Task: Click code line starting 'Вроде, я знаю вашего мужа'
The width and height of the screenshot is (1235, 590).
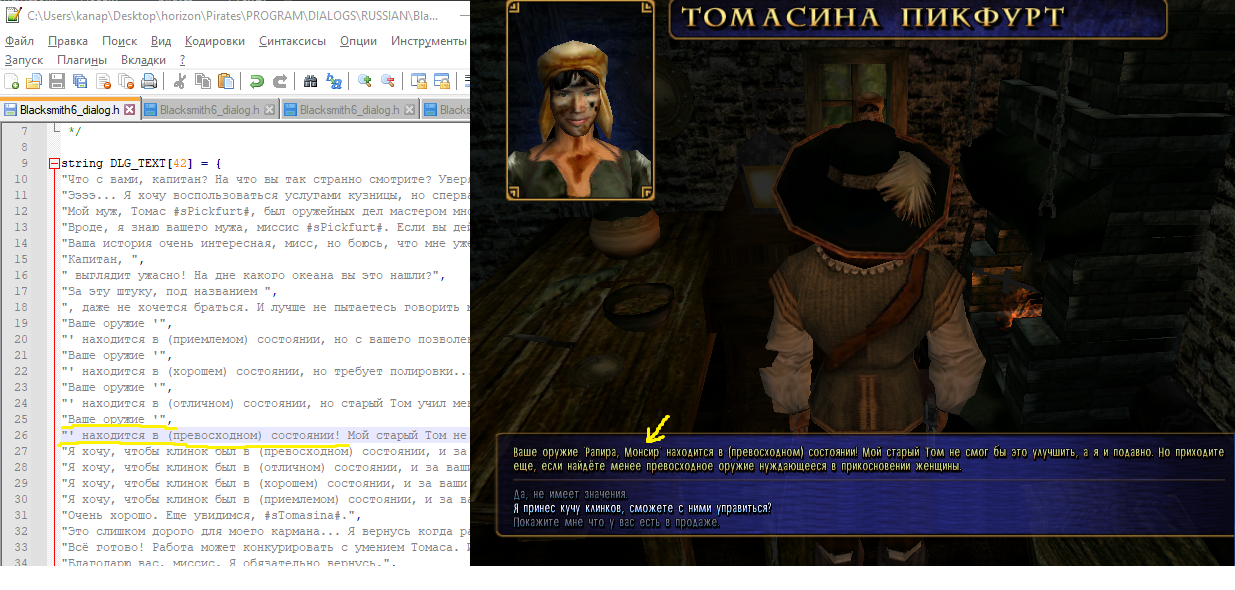Action: 264,227
